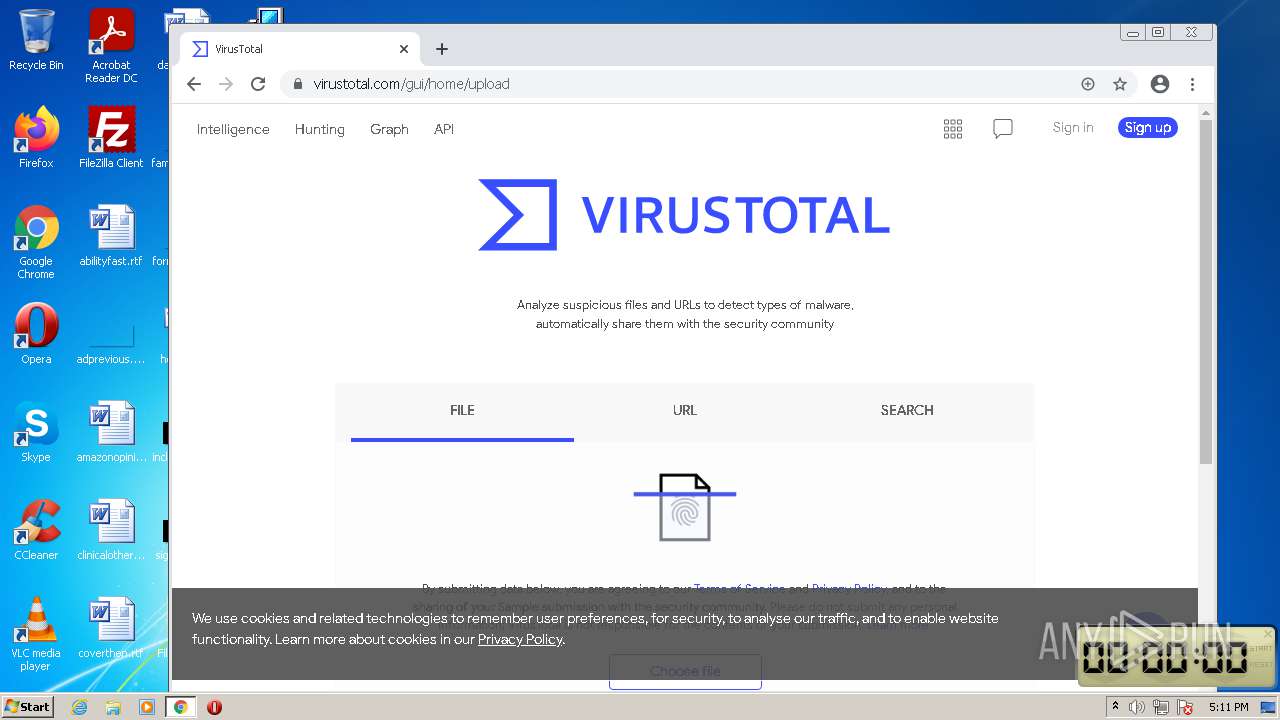The image size is (1280, 720).
Task: Launch Acrobat Reader DC desktop shortcut
Action: (x=111, y=46)
